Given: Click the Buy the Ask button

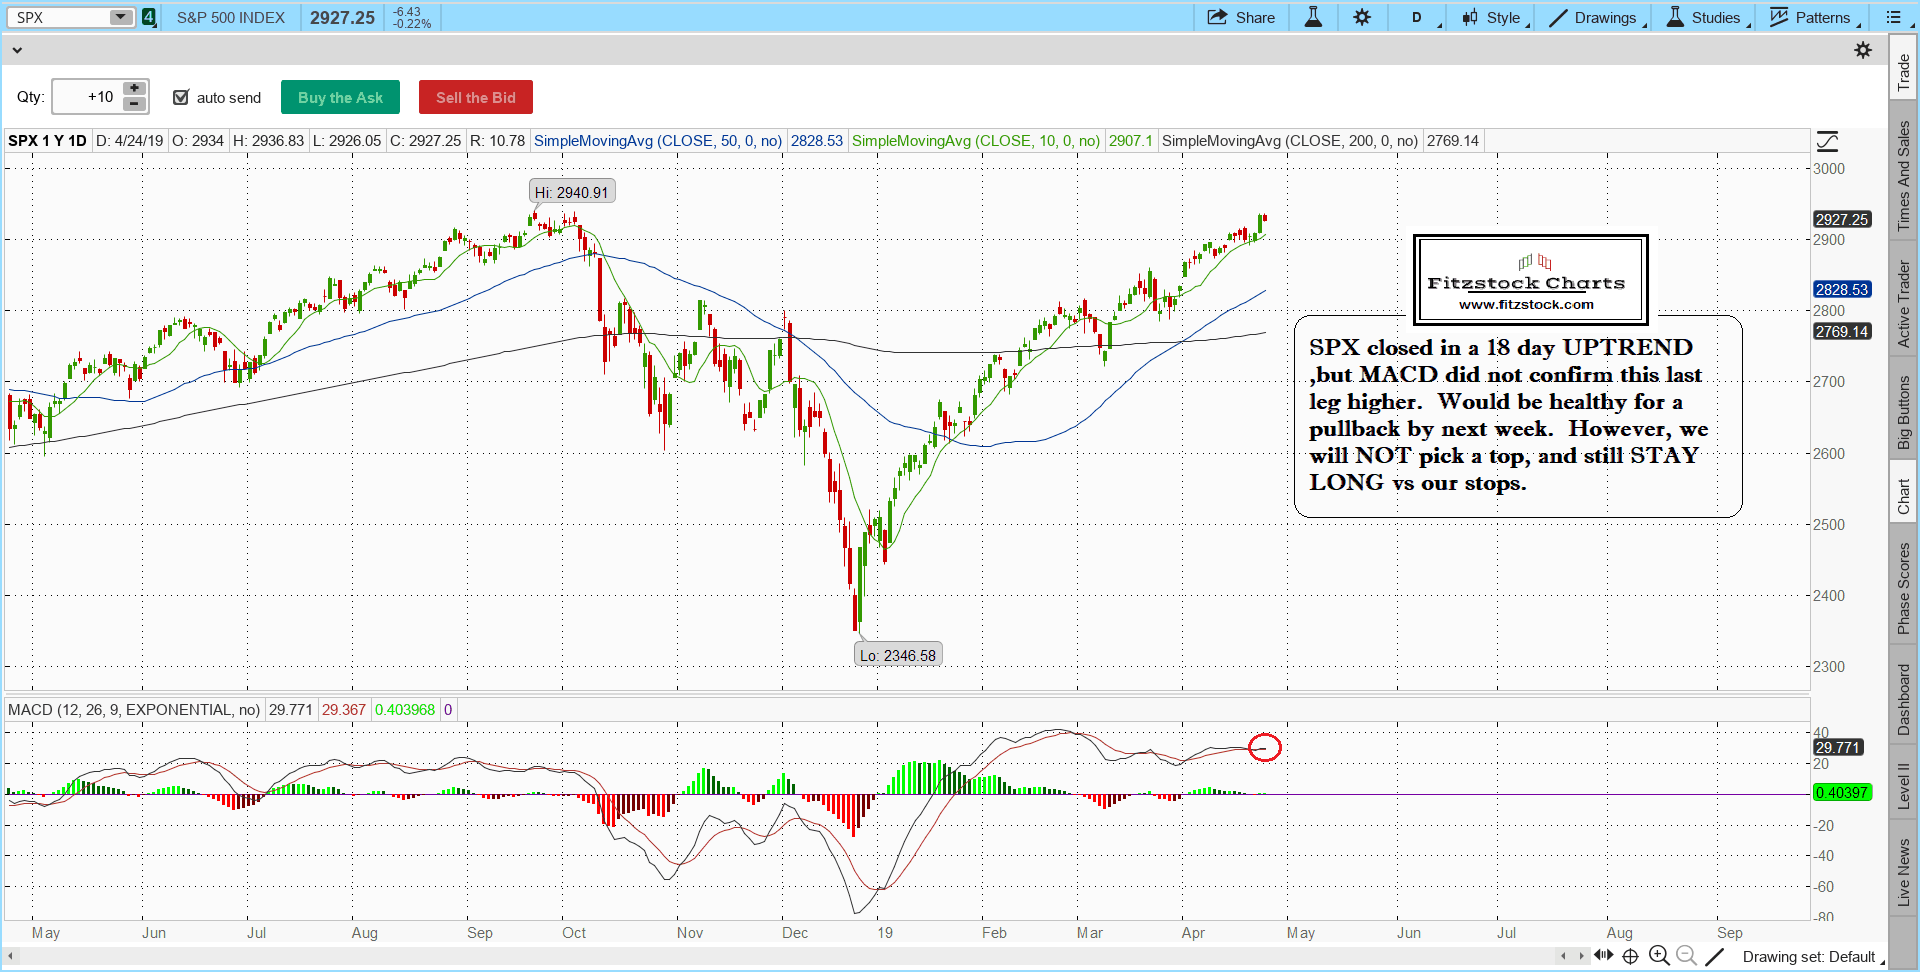Looking at the screenshot, I should 340,97.
